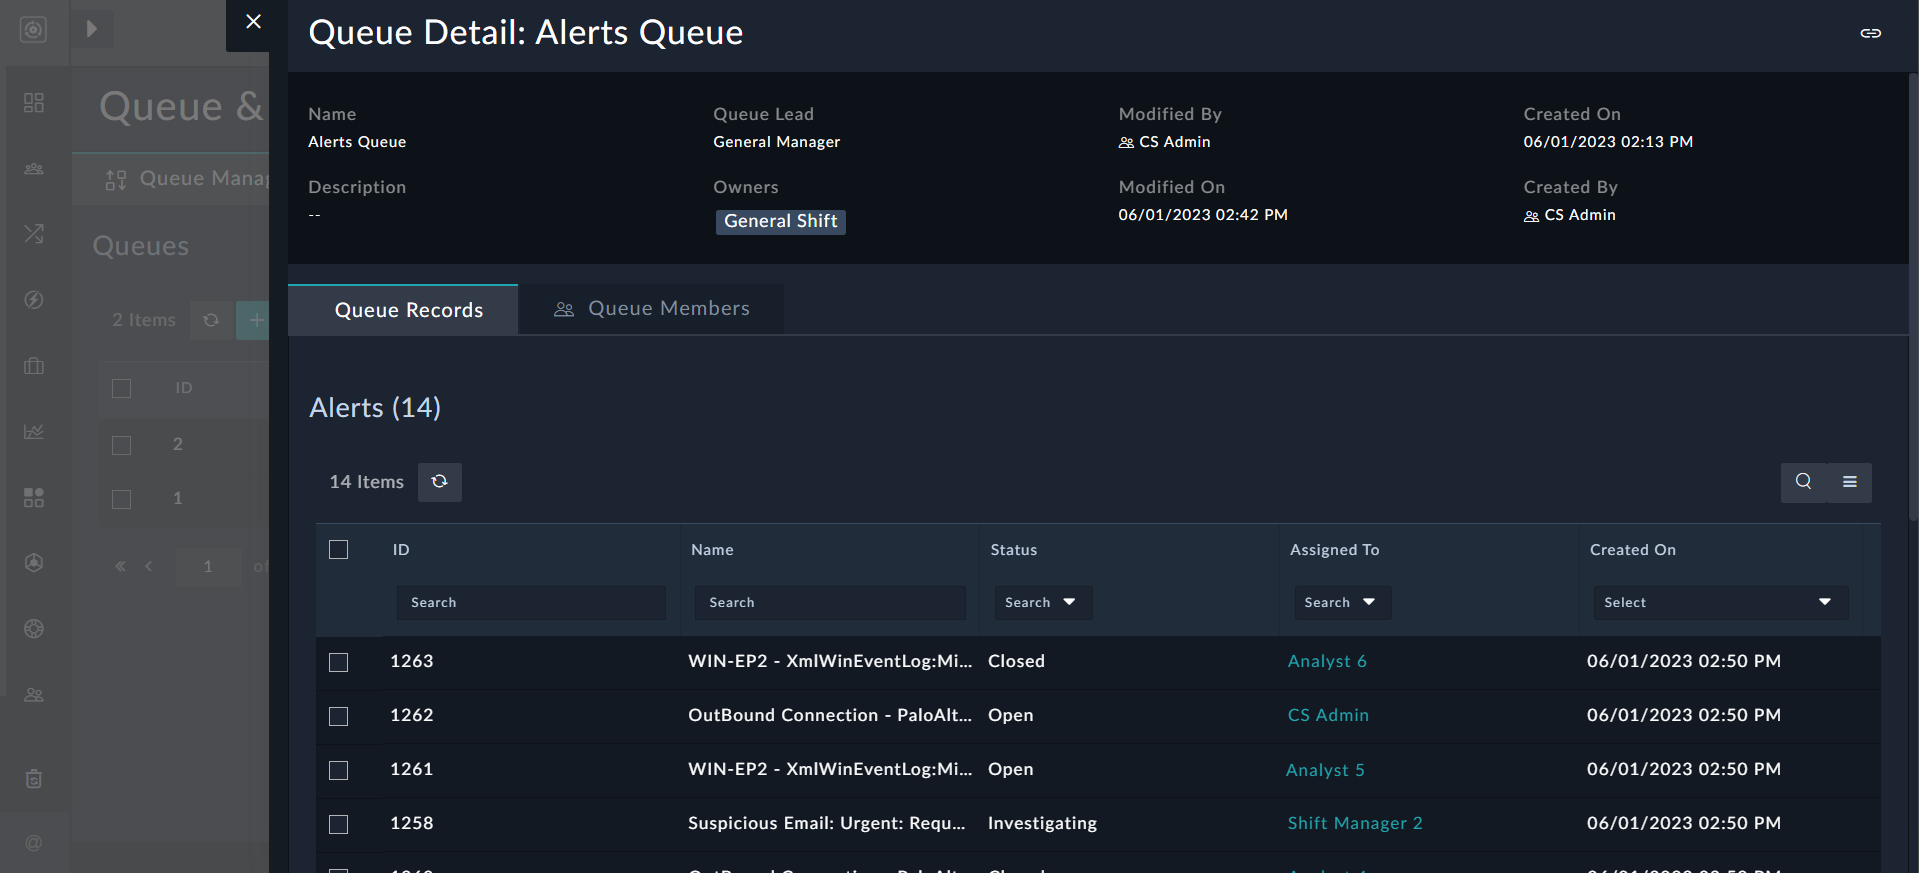Open the lightning bolt icon in sidebar
The height and width of the screenshot is (873, 1919).
coord(34,300)
